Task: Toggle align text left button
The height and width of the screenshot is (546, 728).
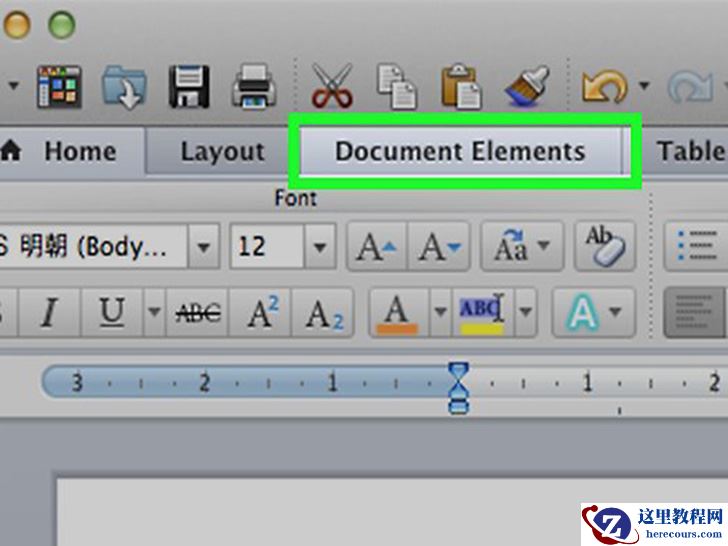Action: point(694,312)
